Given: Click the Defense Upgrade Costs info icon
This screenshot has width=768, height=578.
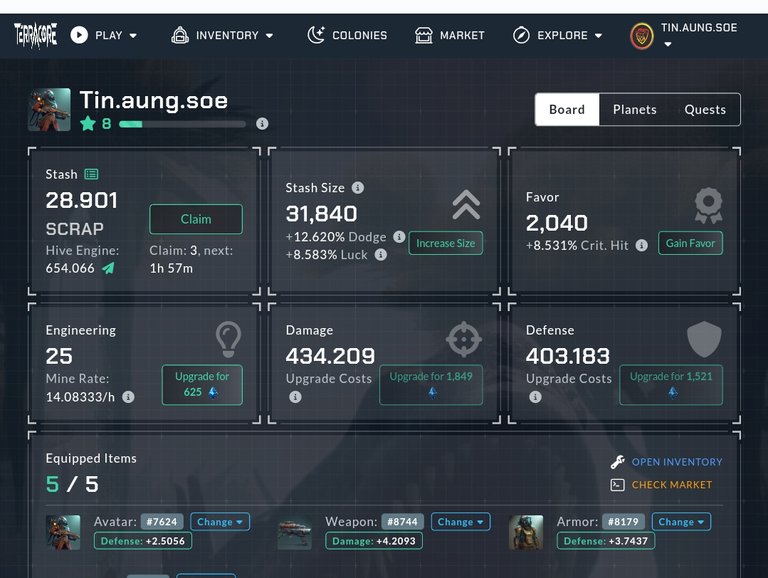Looking at the screenshot, I should [x=535, y=397].
